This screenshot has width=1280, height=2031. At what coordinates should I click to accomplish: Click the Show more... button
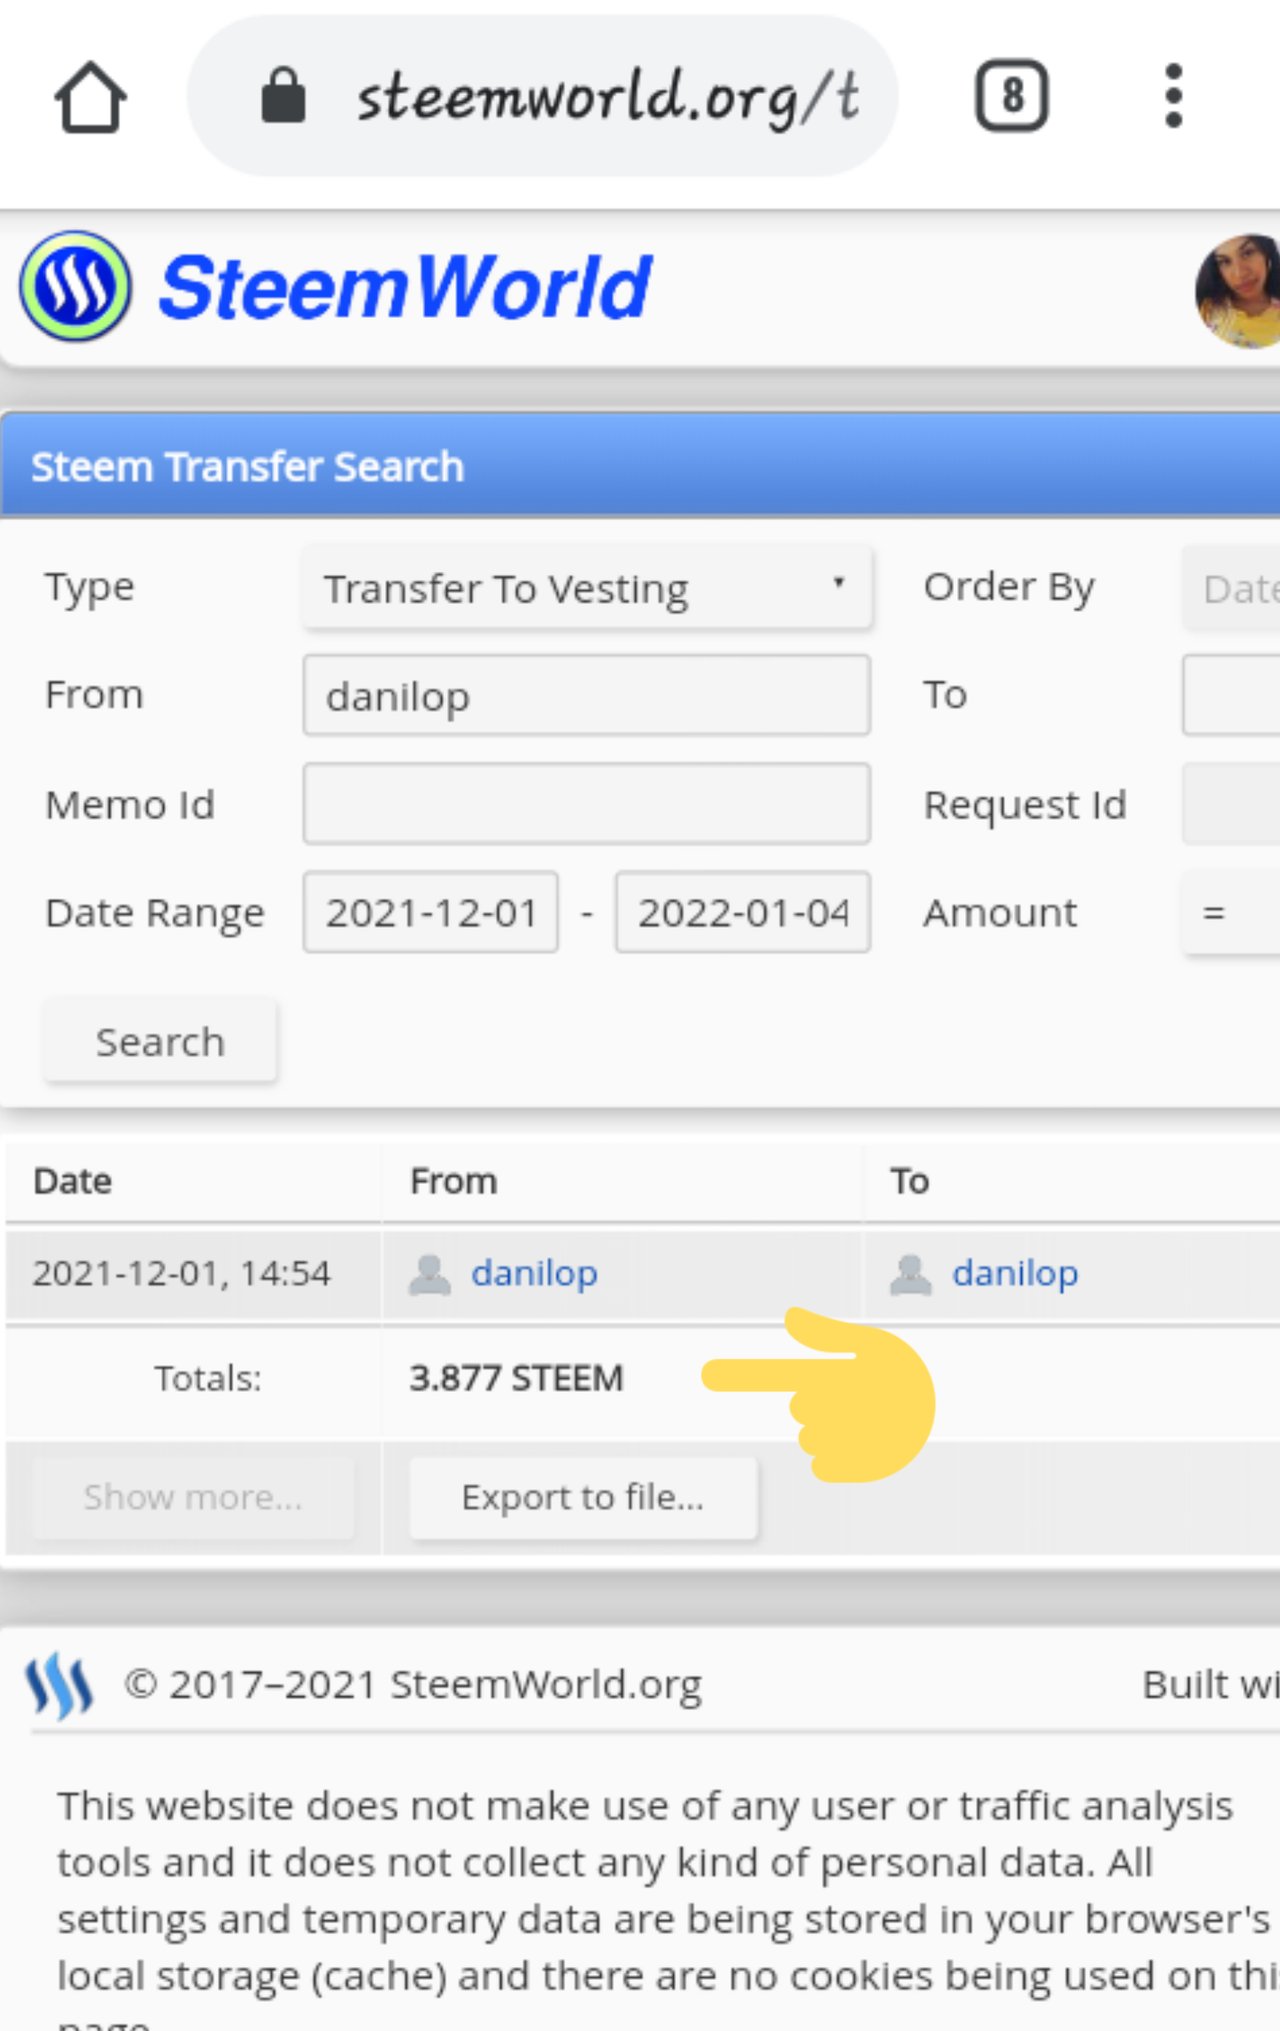193,1497
